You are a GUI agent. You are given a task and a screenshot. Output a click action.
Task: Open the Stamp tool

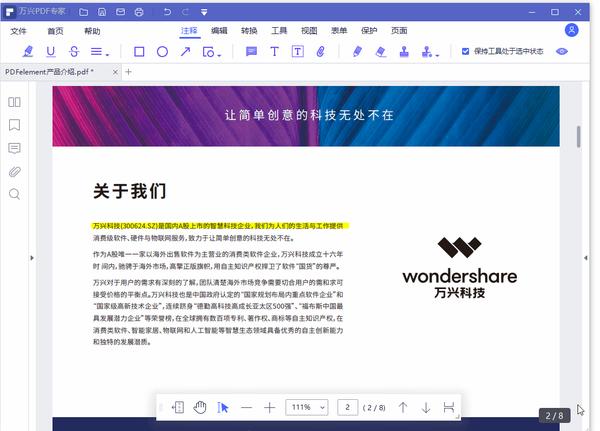[x=404, y=51]
